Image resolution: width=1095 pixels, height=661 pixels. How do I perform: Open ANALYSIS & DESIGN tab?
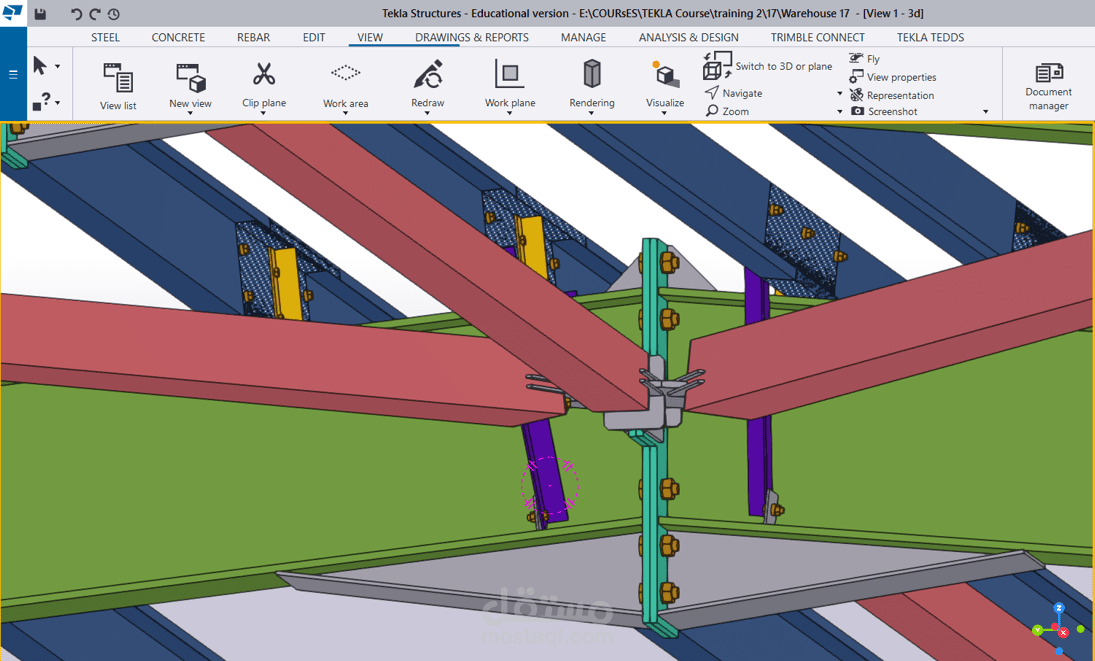coord(689,38)
